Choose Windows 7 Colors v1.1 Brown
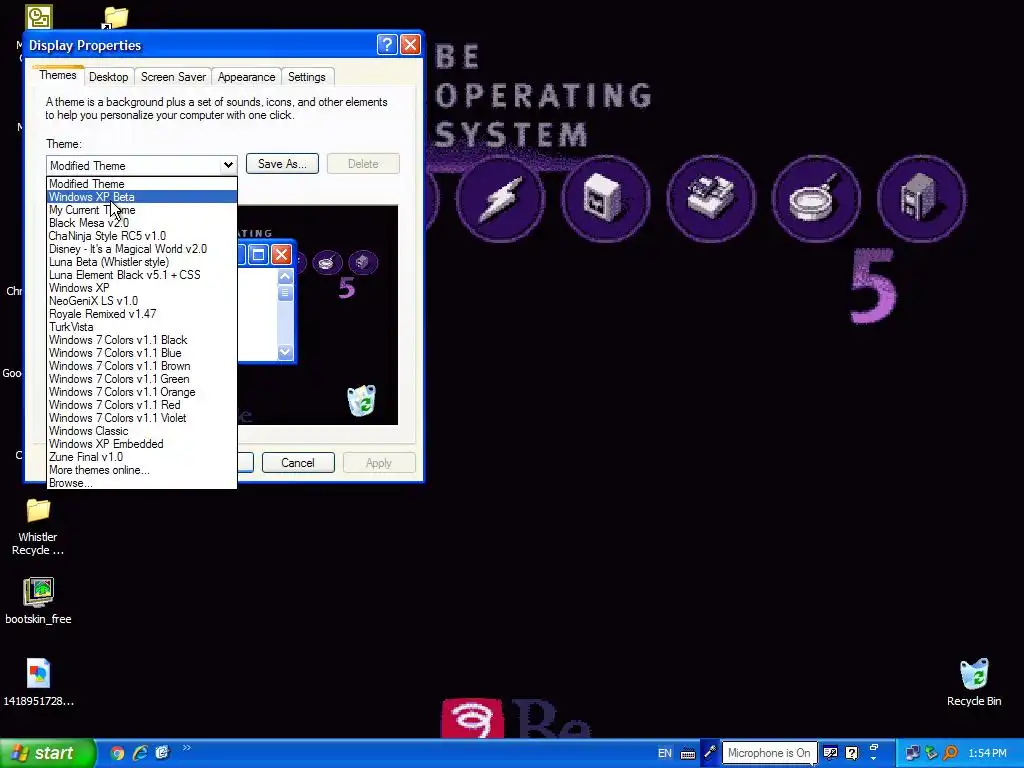 coord(142,366)
